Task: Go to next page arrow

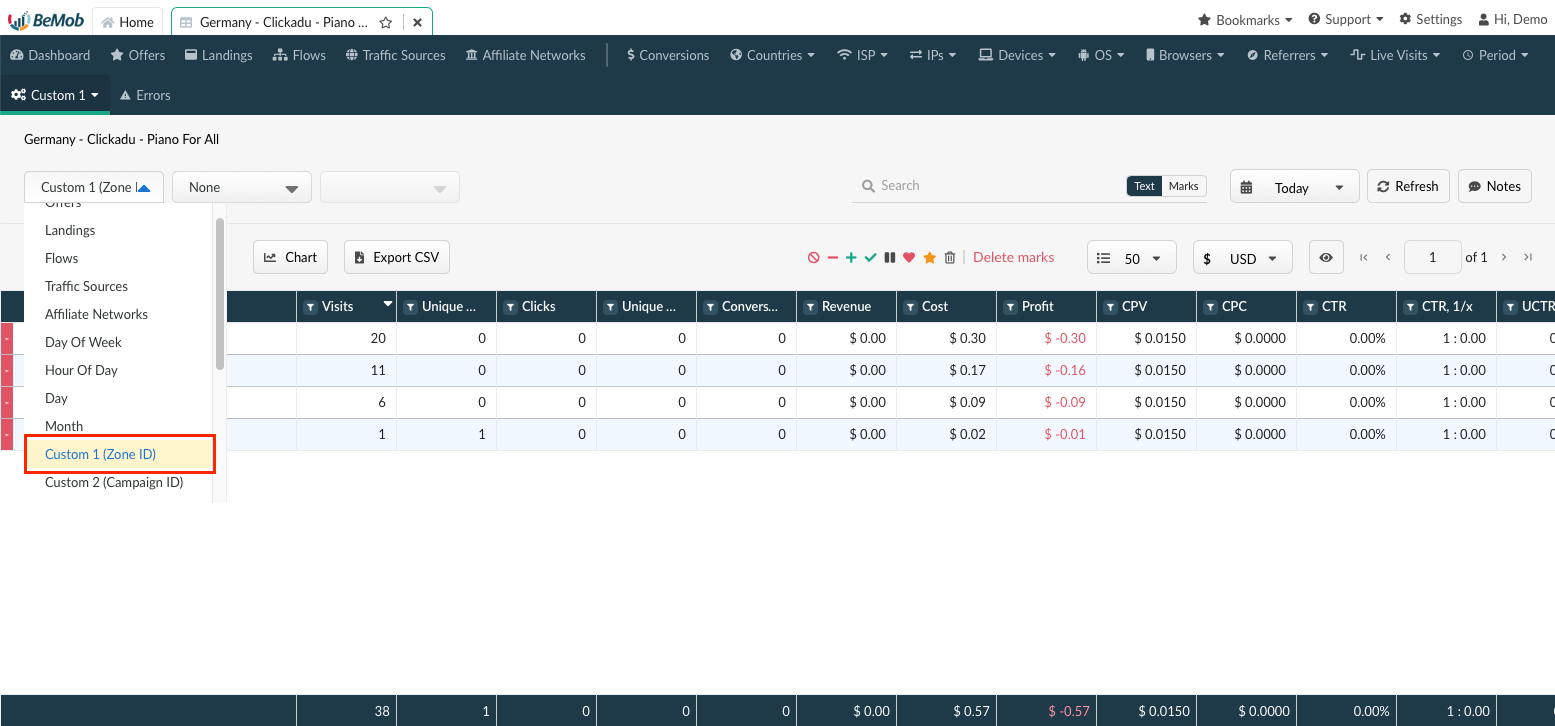Action: pyautogui.click(x=1504, y=257)
